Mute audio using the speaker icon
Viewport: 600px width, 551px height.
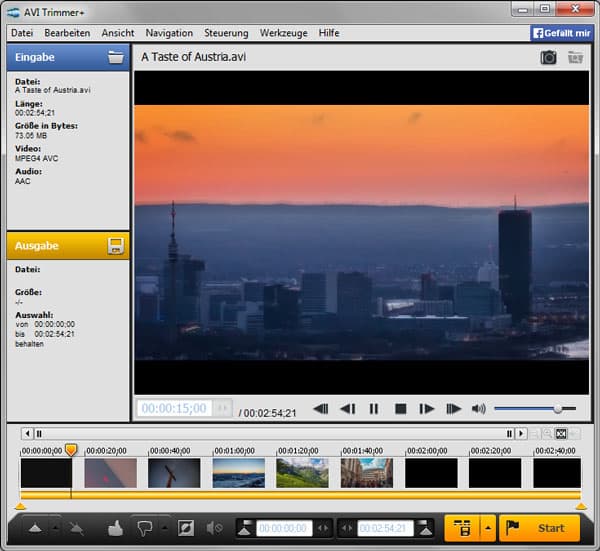coord(479,408)
